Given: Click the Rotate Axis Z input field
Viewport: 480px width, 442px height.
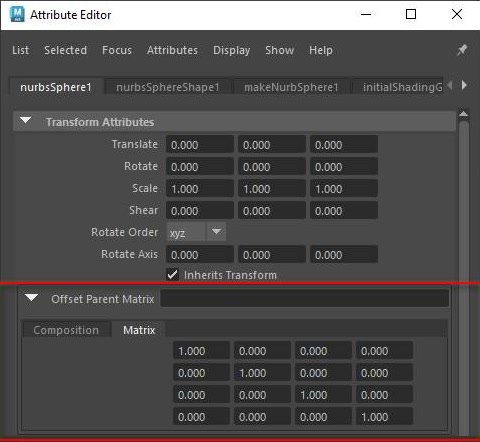Looking at the screenshot, I should click(x=344, y=255).
